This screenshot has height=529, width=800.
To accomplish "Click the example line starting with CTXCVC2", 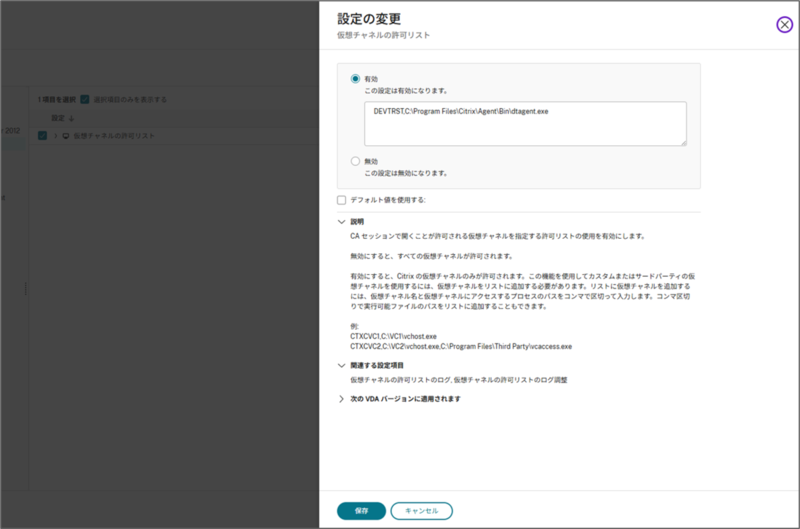I will [x=461, y=346].
